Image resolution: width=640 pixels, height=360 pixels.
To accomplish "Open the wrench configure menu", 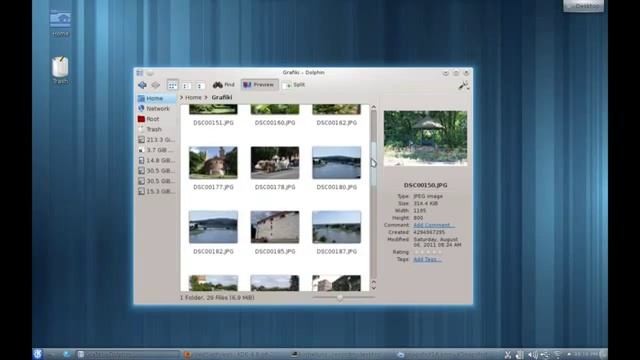I will point(463,85).
